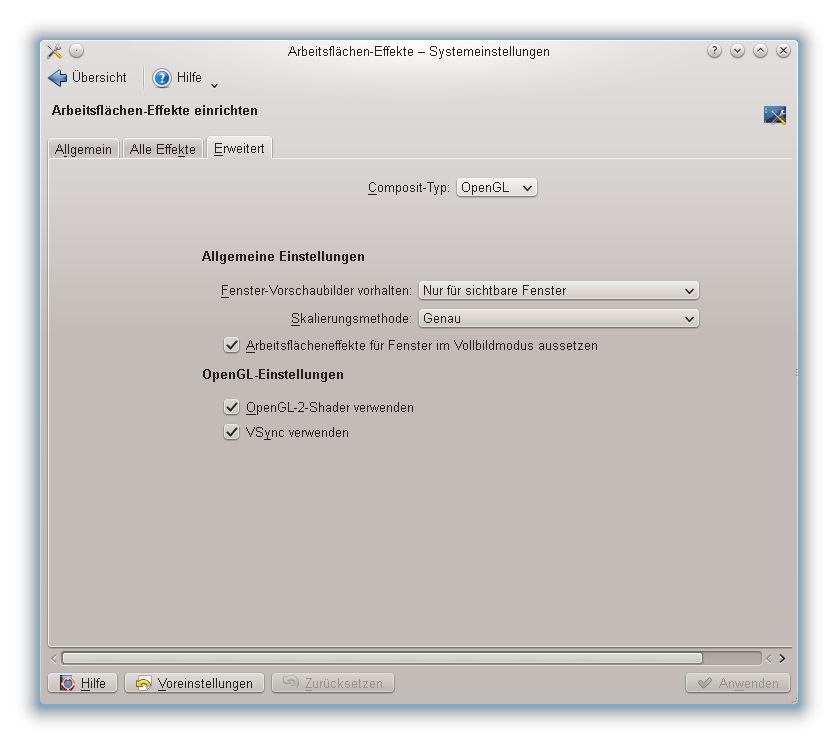Image resolution: width=838 pixels, height=744 pixels.
Task: Click the blue Hilfe question mark toolbar icon
Action: [x=162, y=78]
